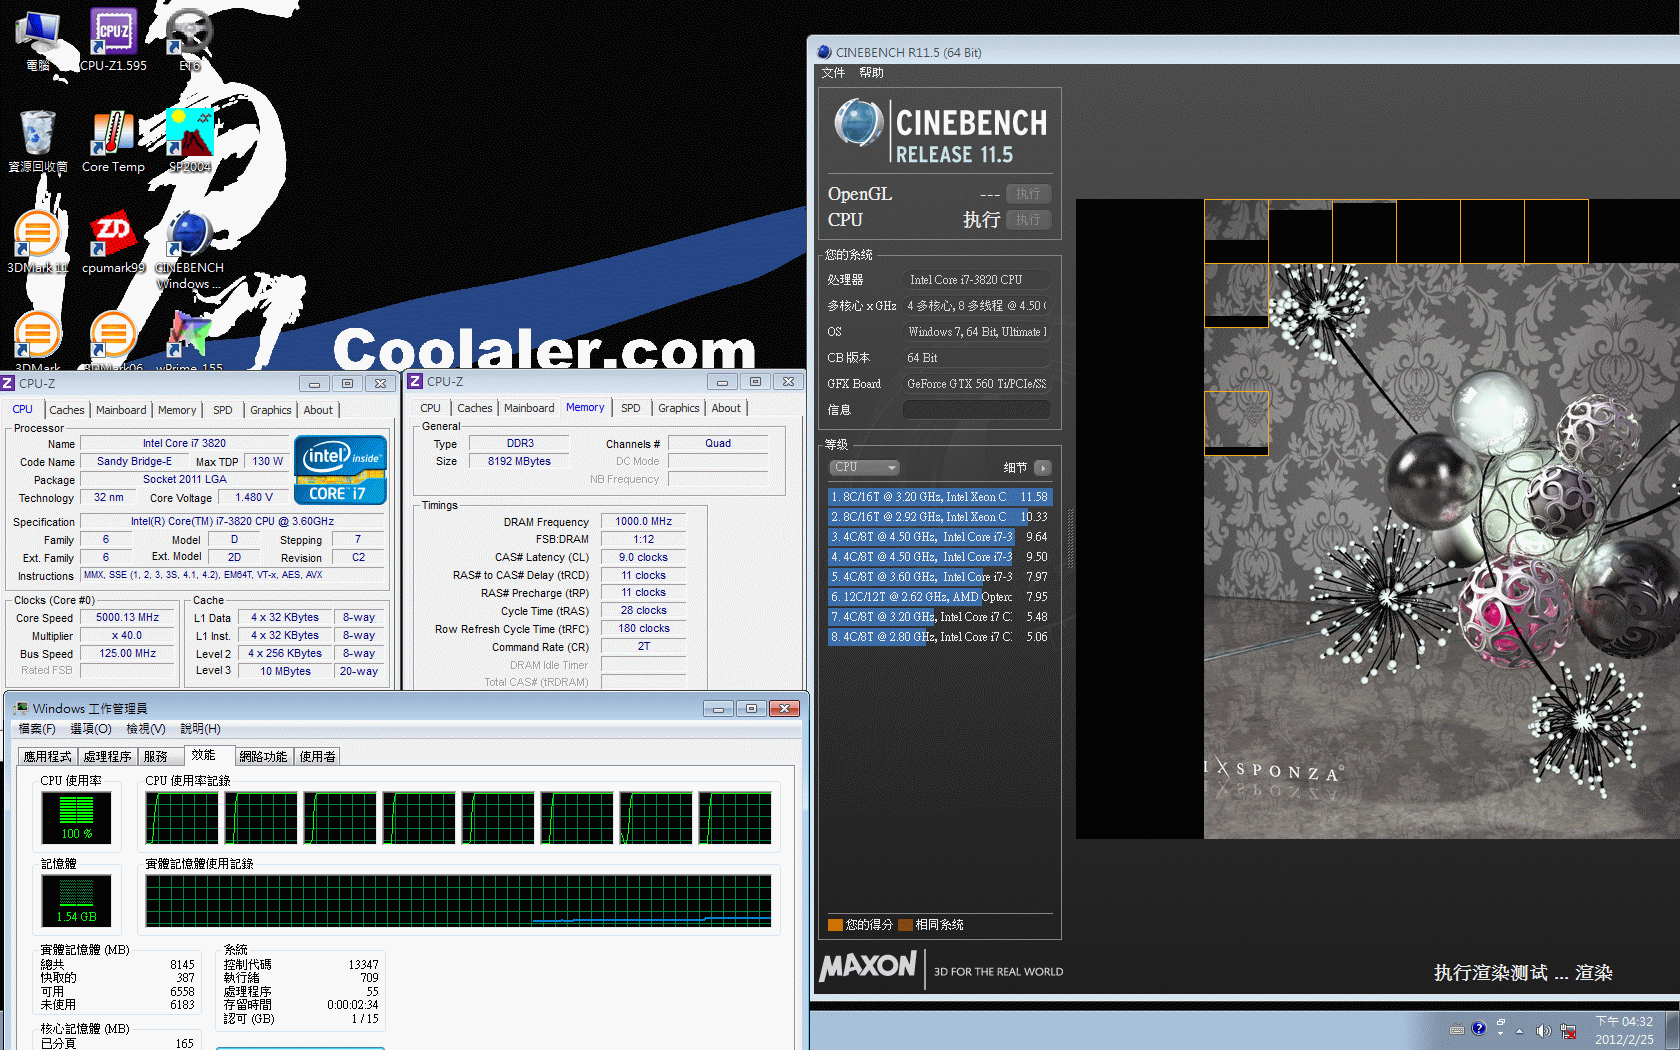Click the MAXON logo
Screen dimensions: 1680x1050
[868, 967]
